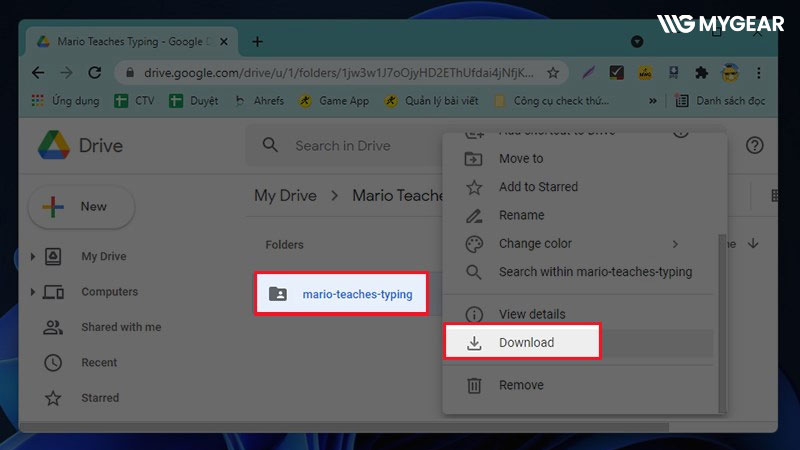Click the address bar URL
This screenshot has height=450, width=800.
tap(339, 73)
